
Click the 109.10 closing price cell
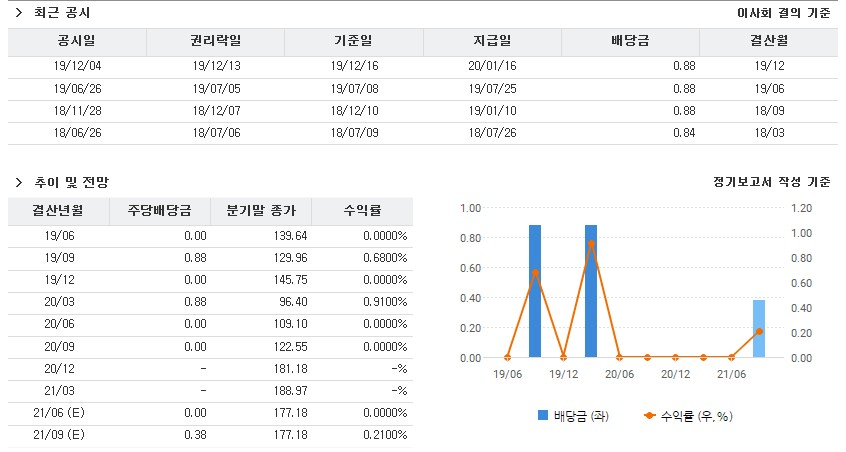point(290,325)
